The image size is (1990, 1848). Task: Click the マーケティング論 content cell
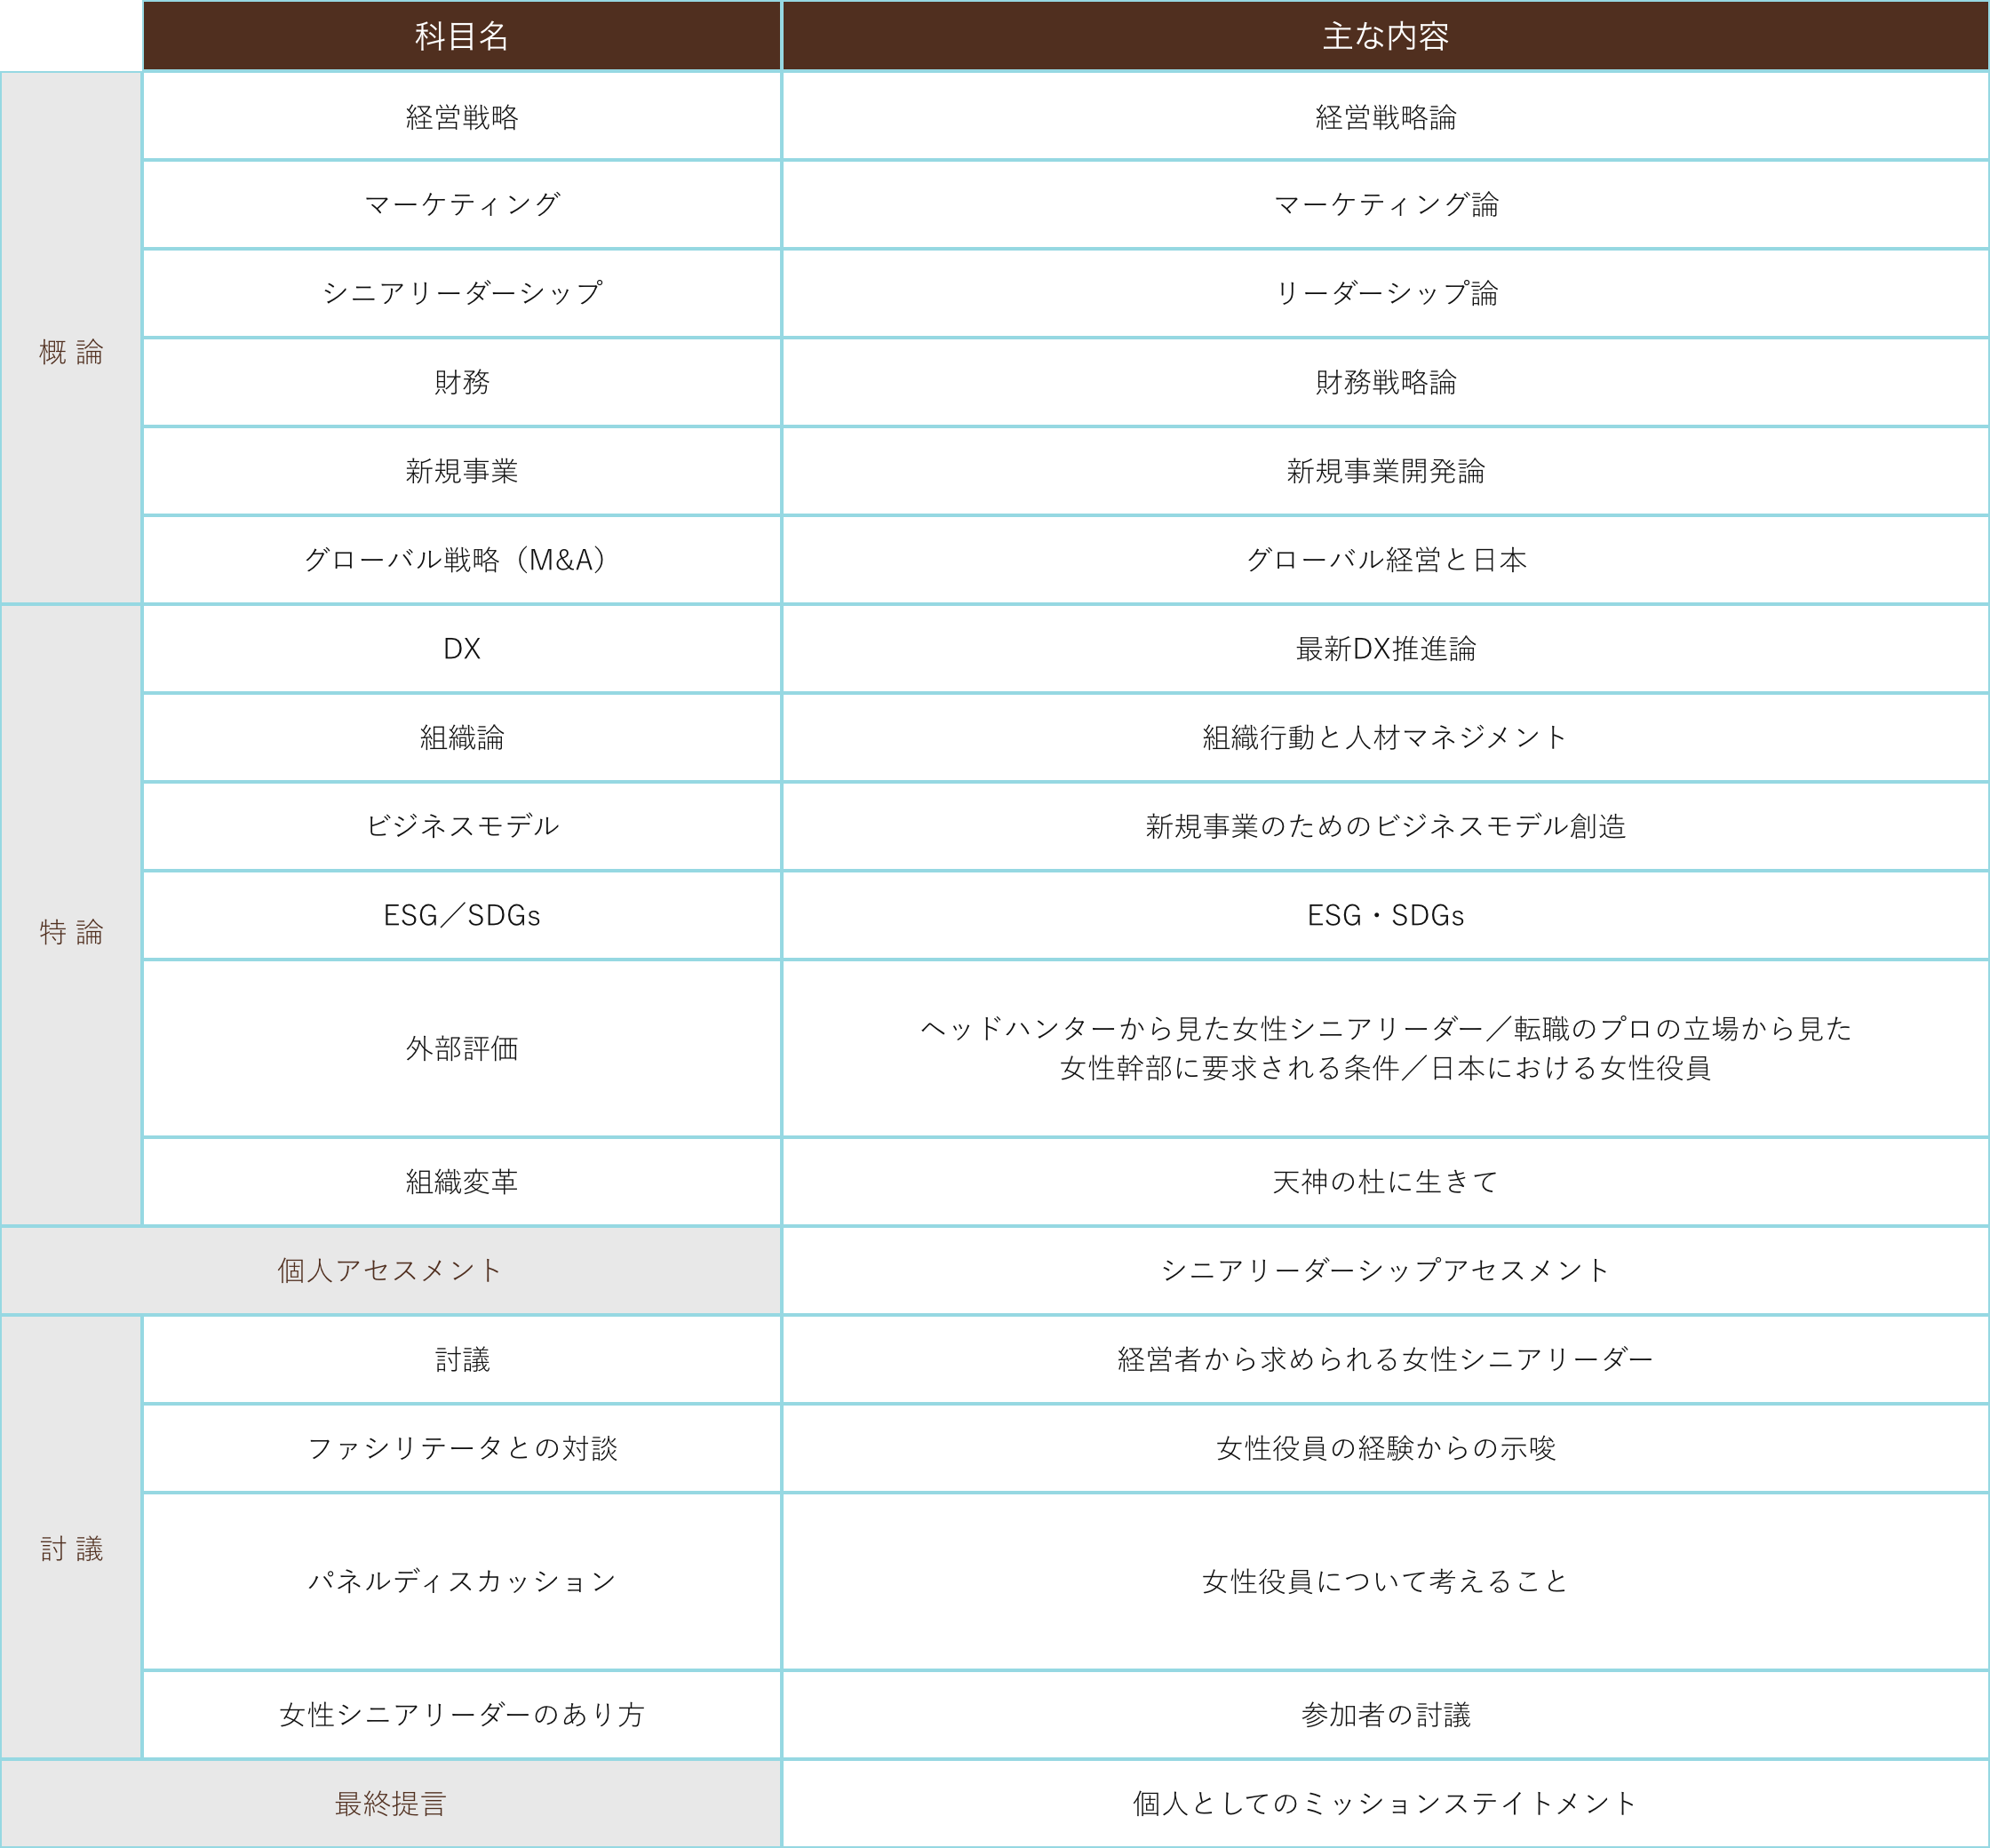1385,205
